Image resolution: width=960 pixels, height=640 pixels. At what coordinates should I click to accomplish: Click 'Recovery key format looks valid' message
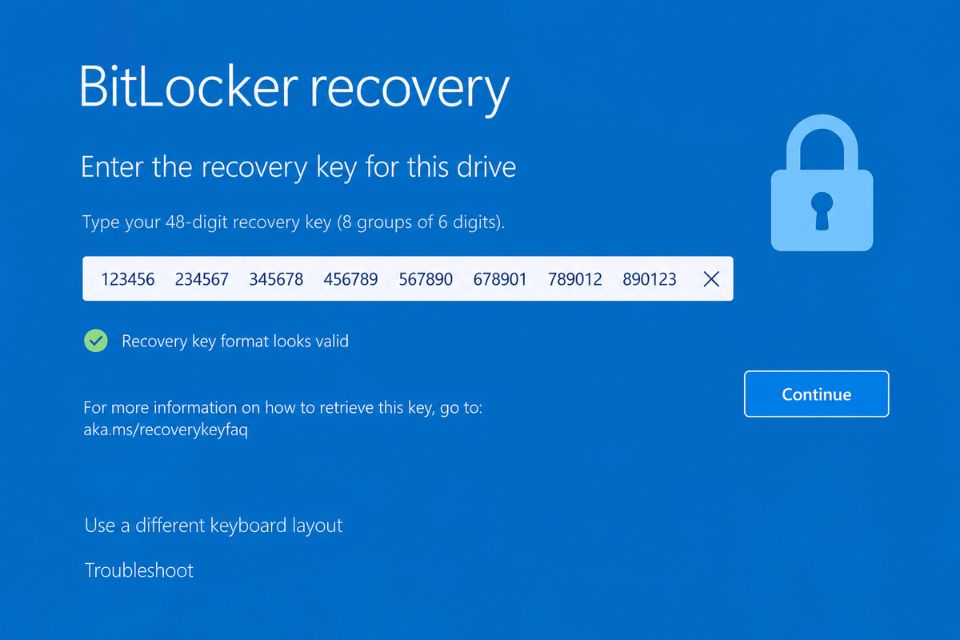(x=235, y=341)
